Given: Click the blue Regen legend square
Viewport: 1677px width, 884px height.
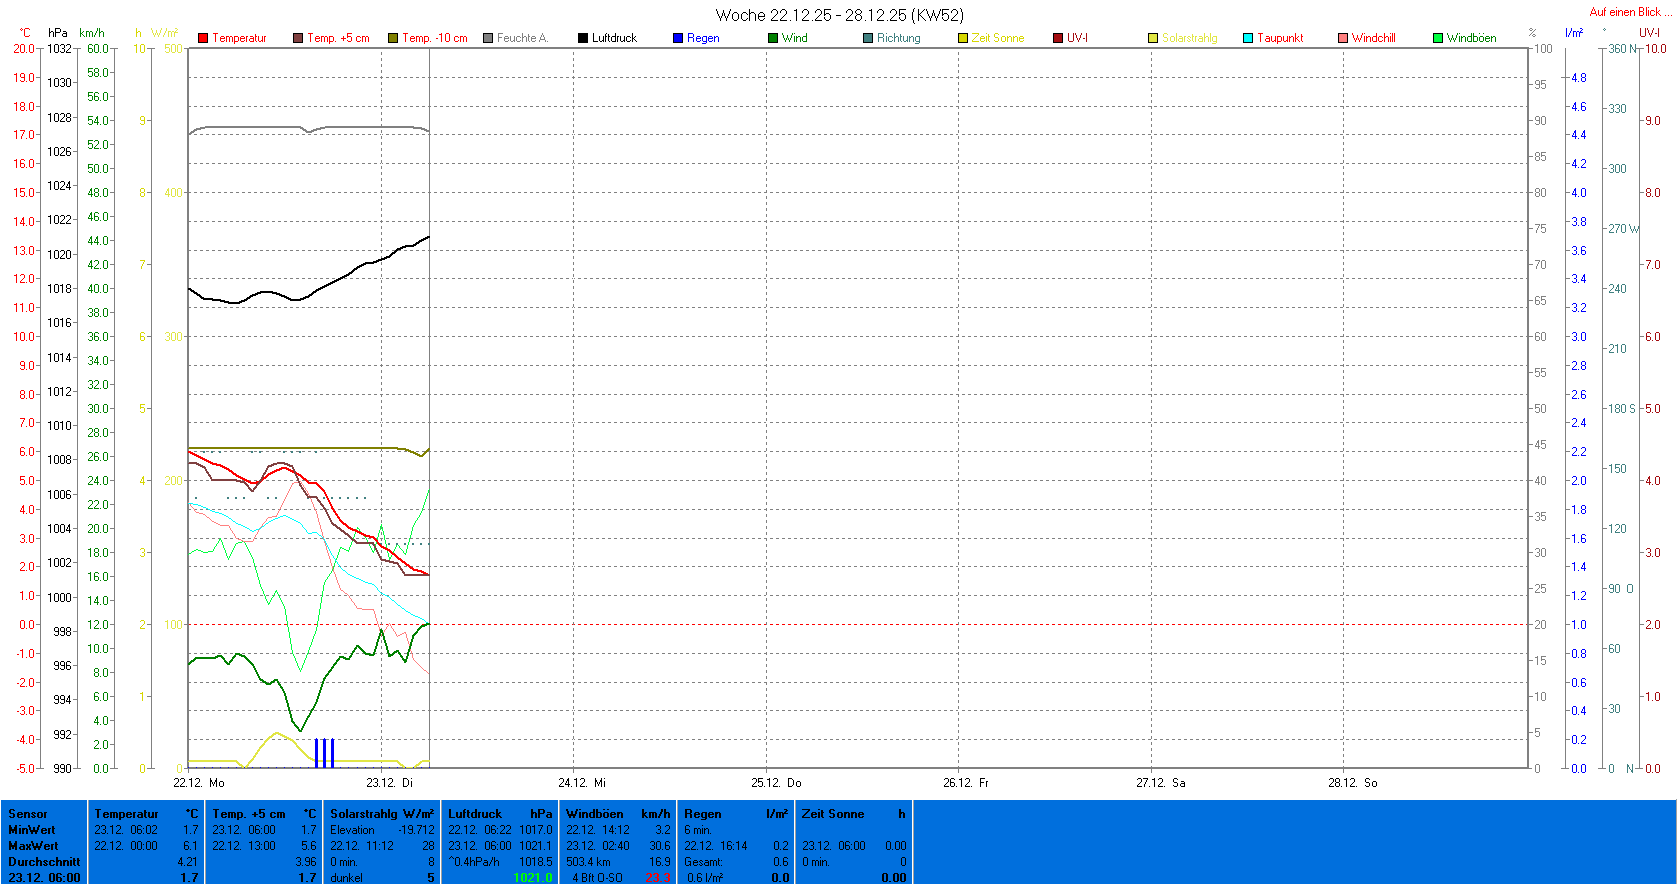Looking at the screenshot, I should point(678,38).
